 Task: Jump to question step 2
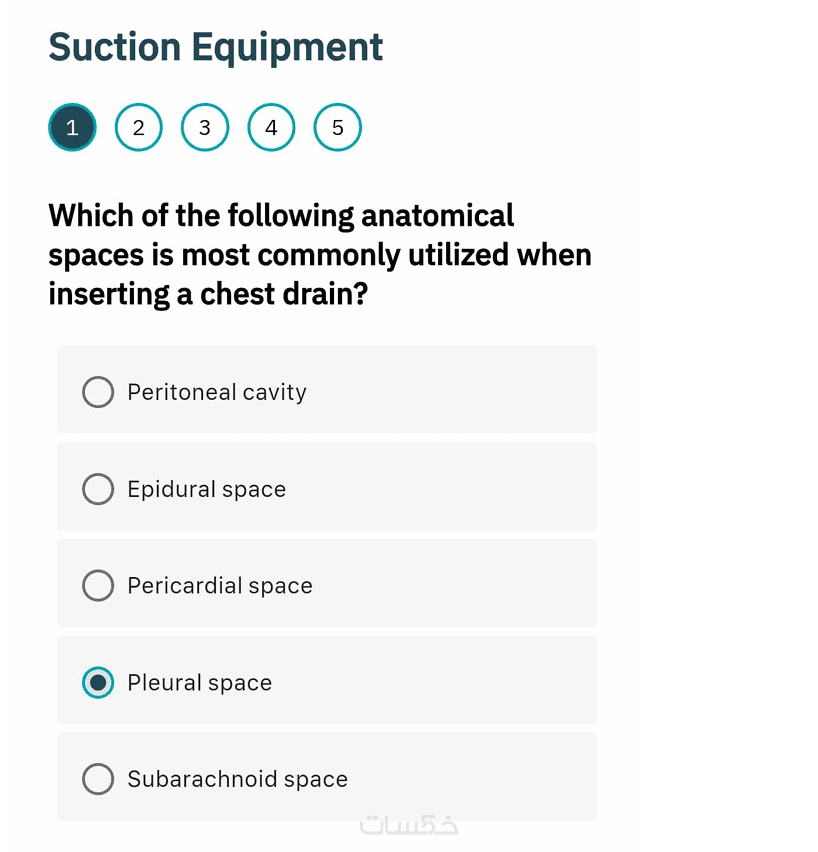[x=138, y=128]
